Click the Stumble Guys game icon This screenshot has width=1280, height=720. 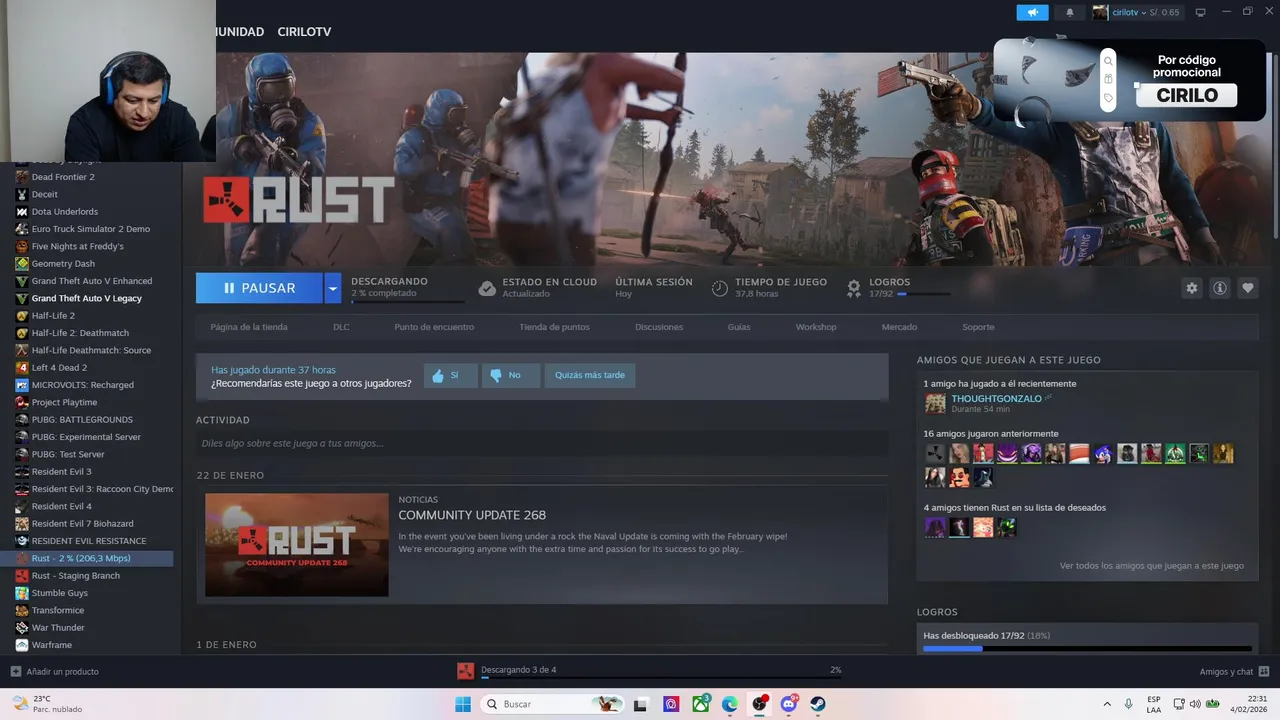pyautogui.click(x=22, y=593)
